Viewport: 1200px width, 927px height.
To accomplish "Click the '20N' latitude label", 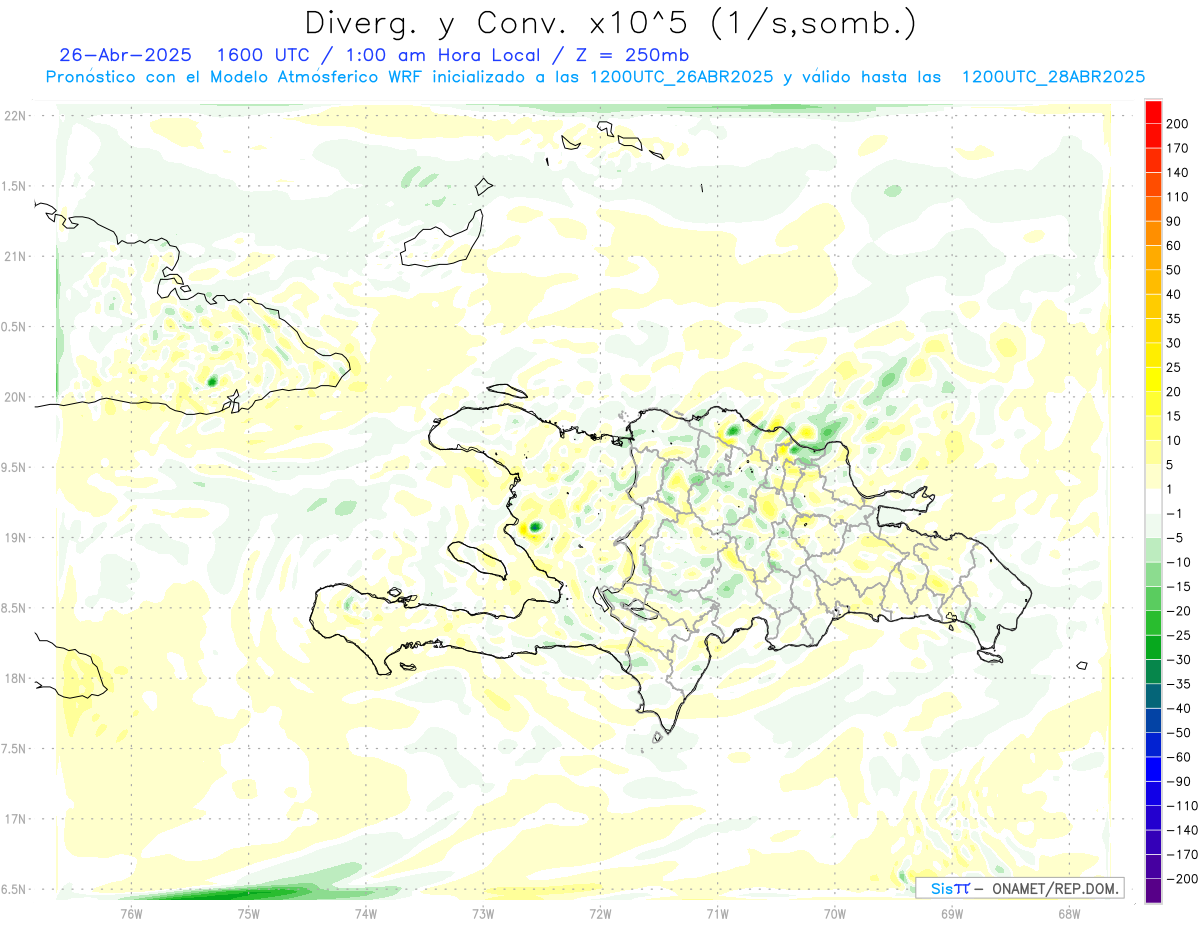I will point(15,397).
